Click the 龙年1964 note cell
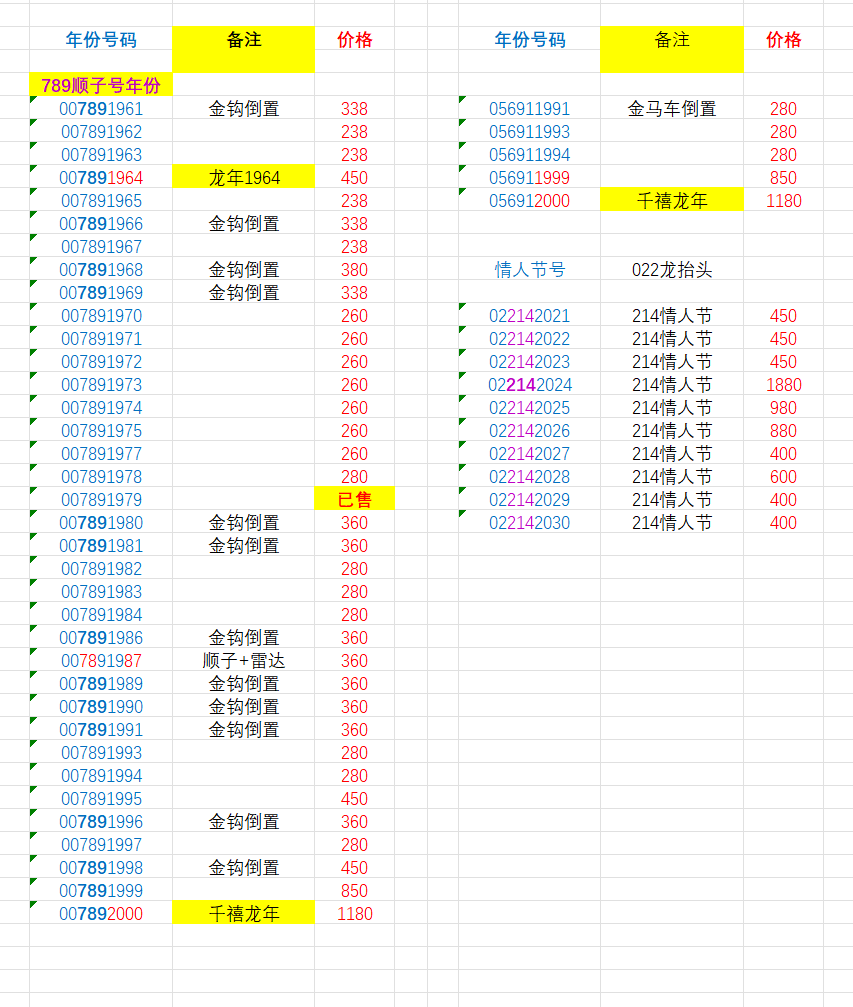 point(243,178)
